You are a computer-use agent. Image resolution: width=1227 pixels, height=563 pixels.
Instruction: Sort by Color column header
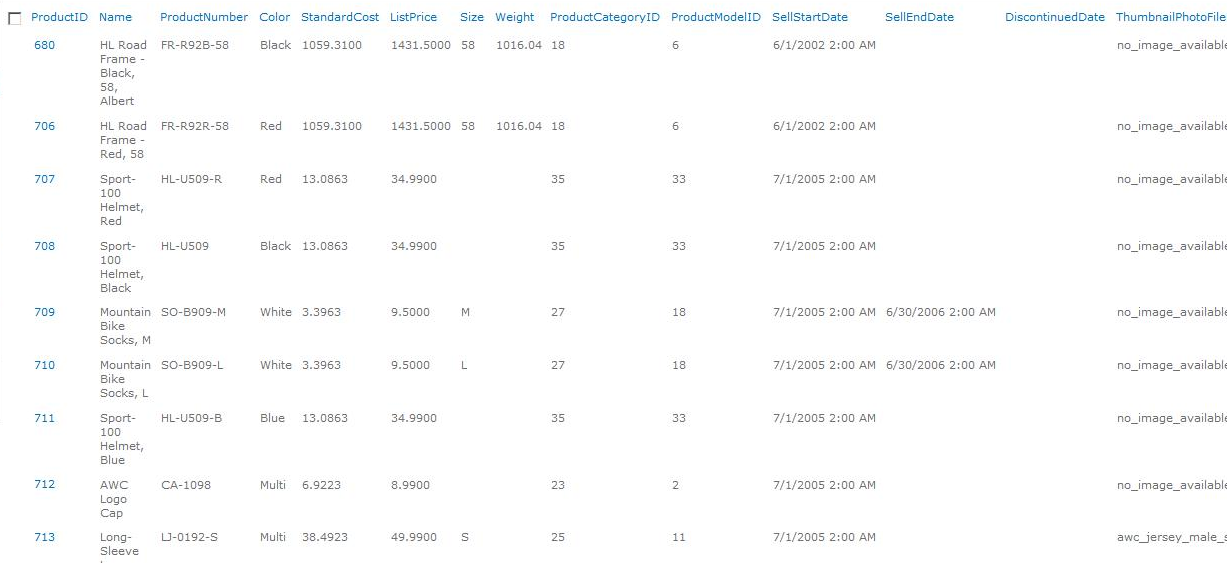(274, 17)
